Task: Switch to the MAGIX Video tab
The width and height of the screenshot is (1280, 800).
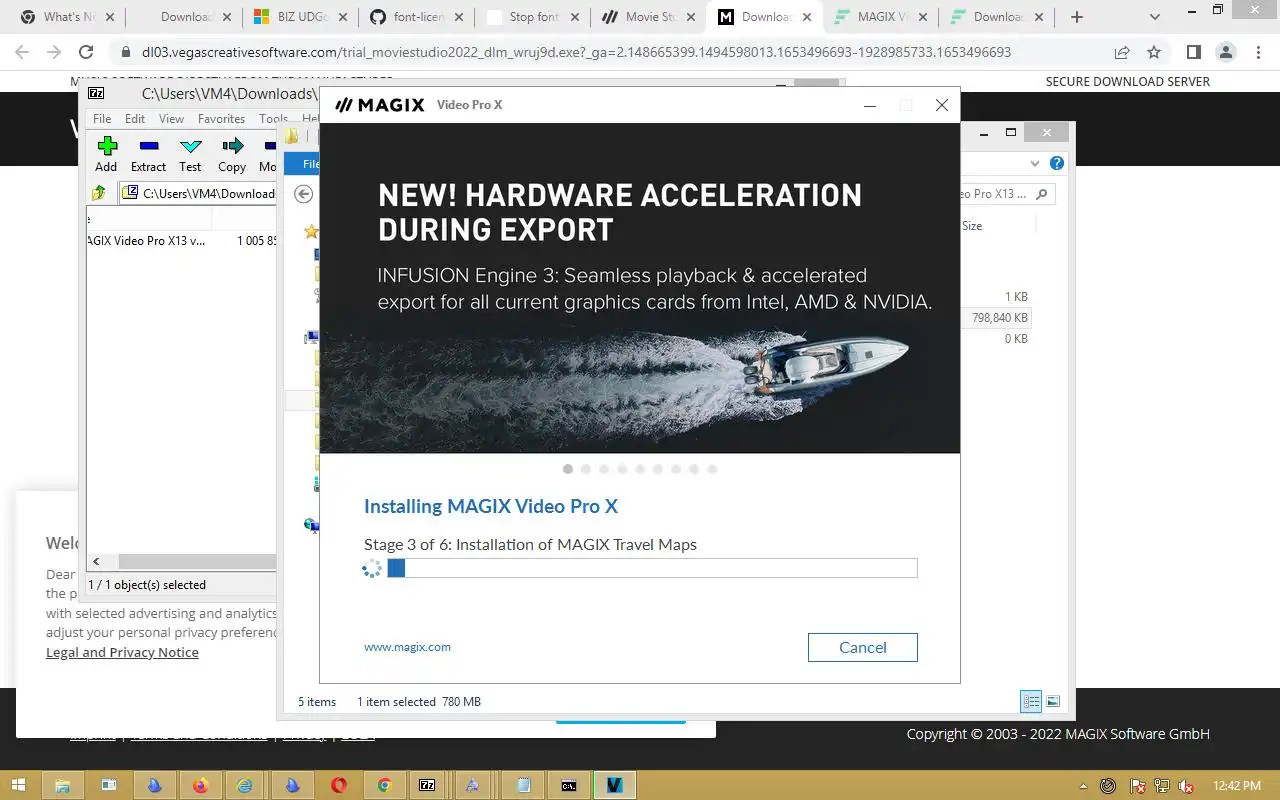Action: pos(880,17)
